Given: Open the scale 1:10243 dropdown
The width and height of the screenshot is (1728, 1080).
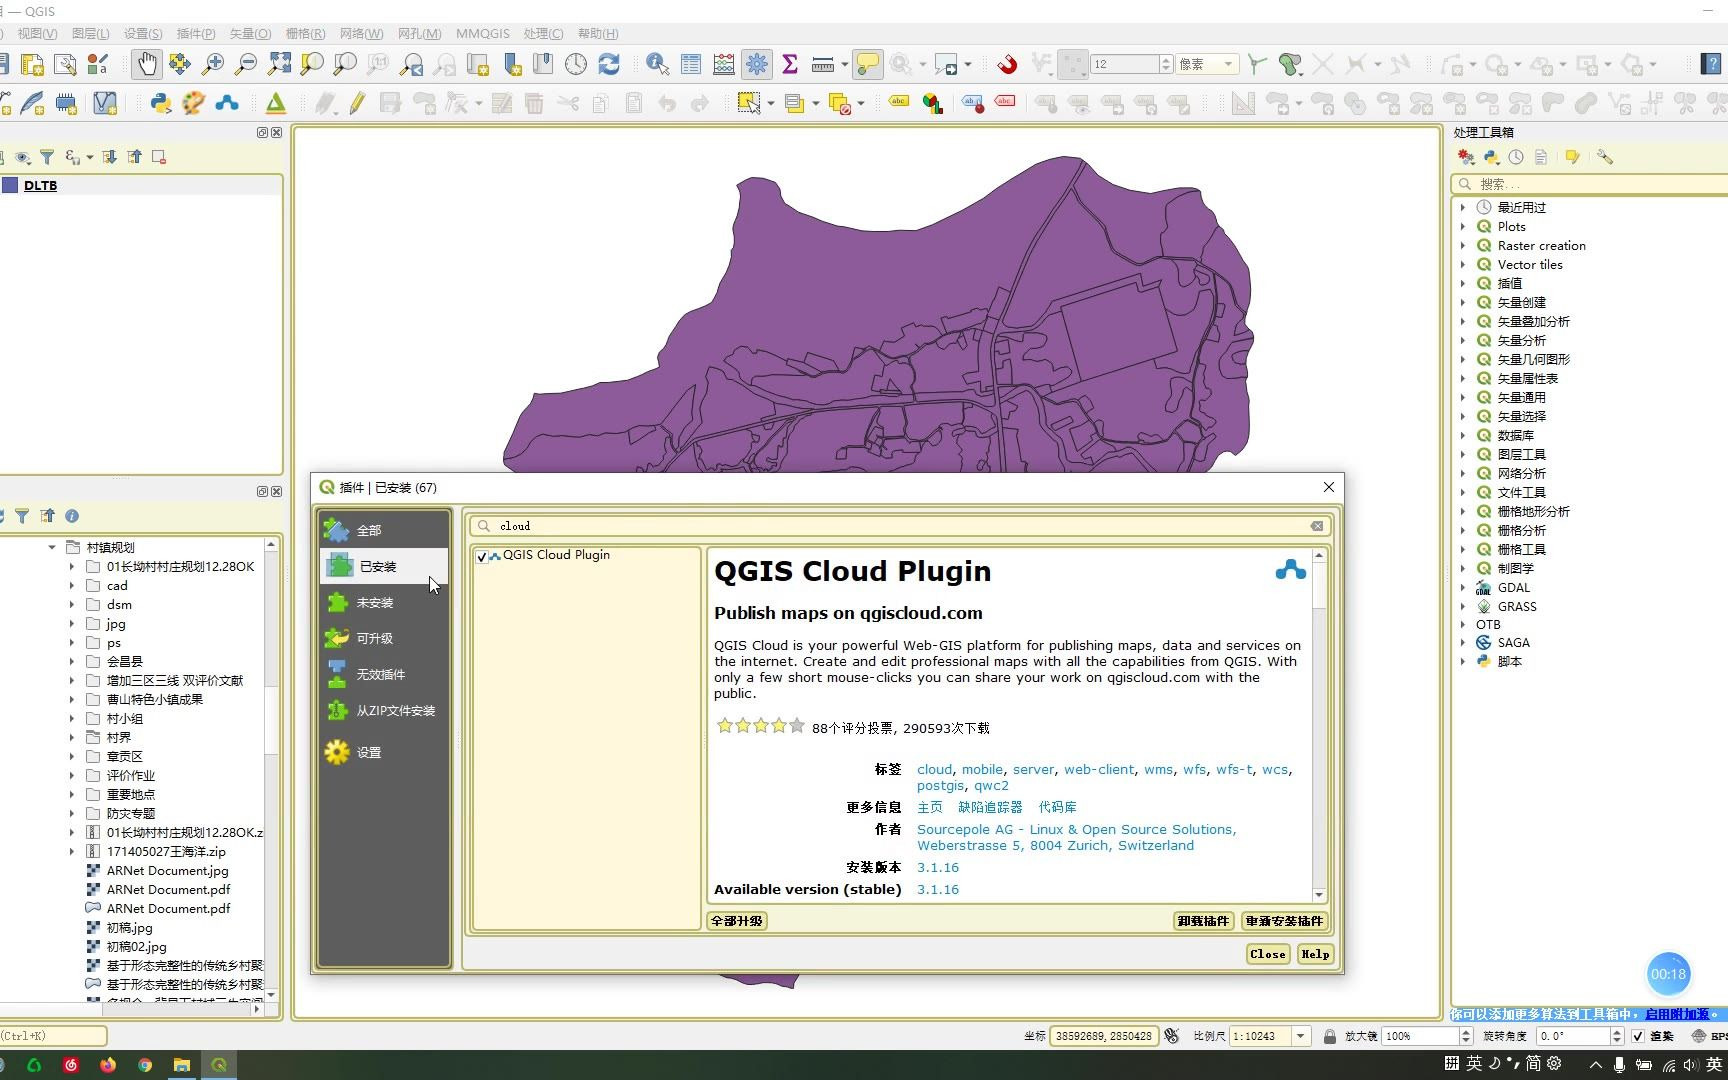Looking at the screenshot, I should pos(1301,1036).
